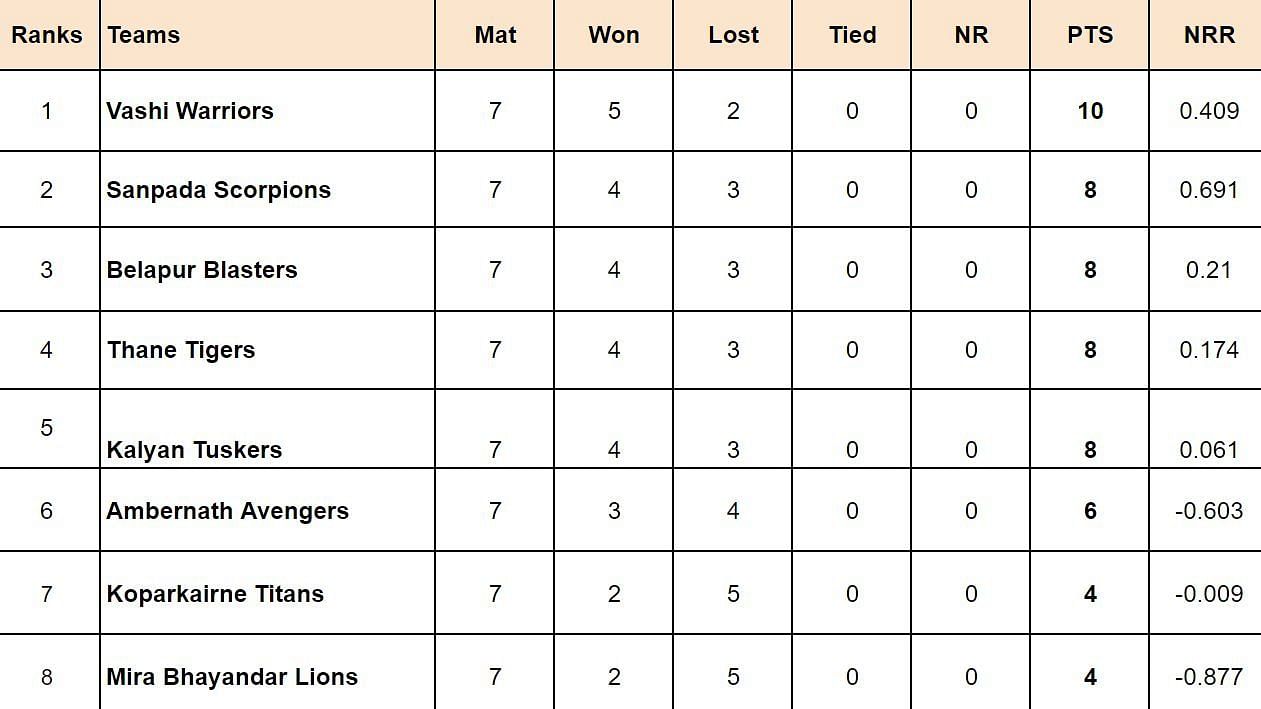Click Vashi Warriors' points value 10
This screenshot has width=1261, height=709.
click(1090, 111)
